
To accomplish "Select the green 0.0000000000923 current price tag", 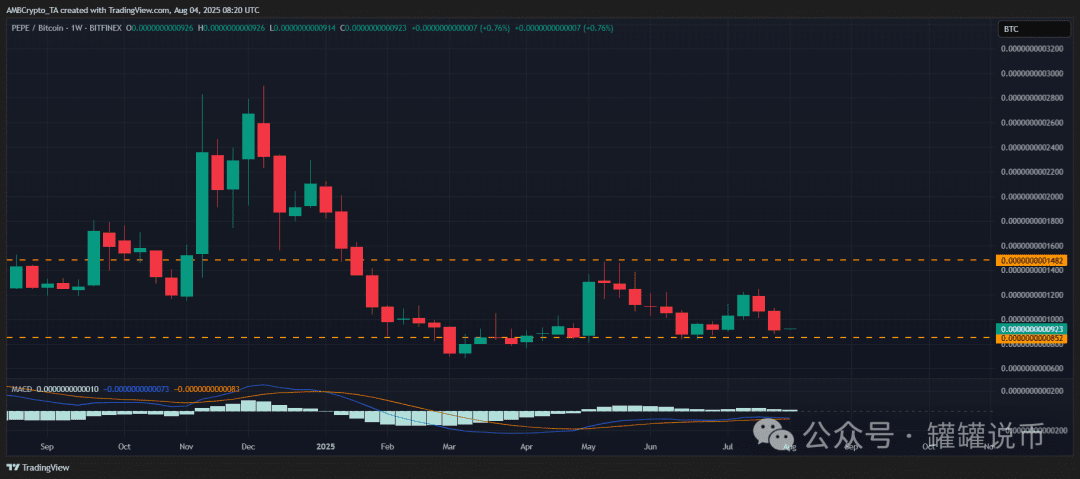I will [1033, 329].
